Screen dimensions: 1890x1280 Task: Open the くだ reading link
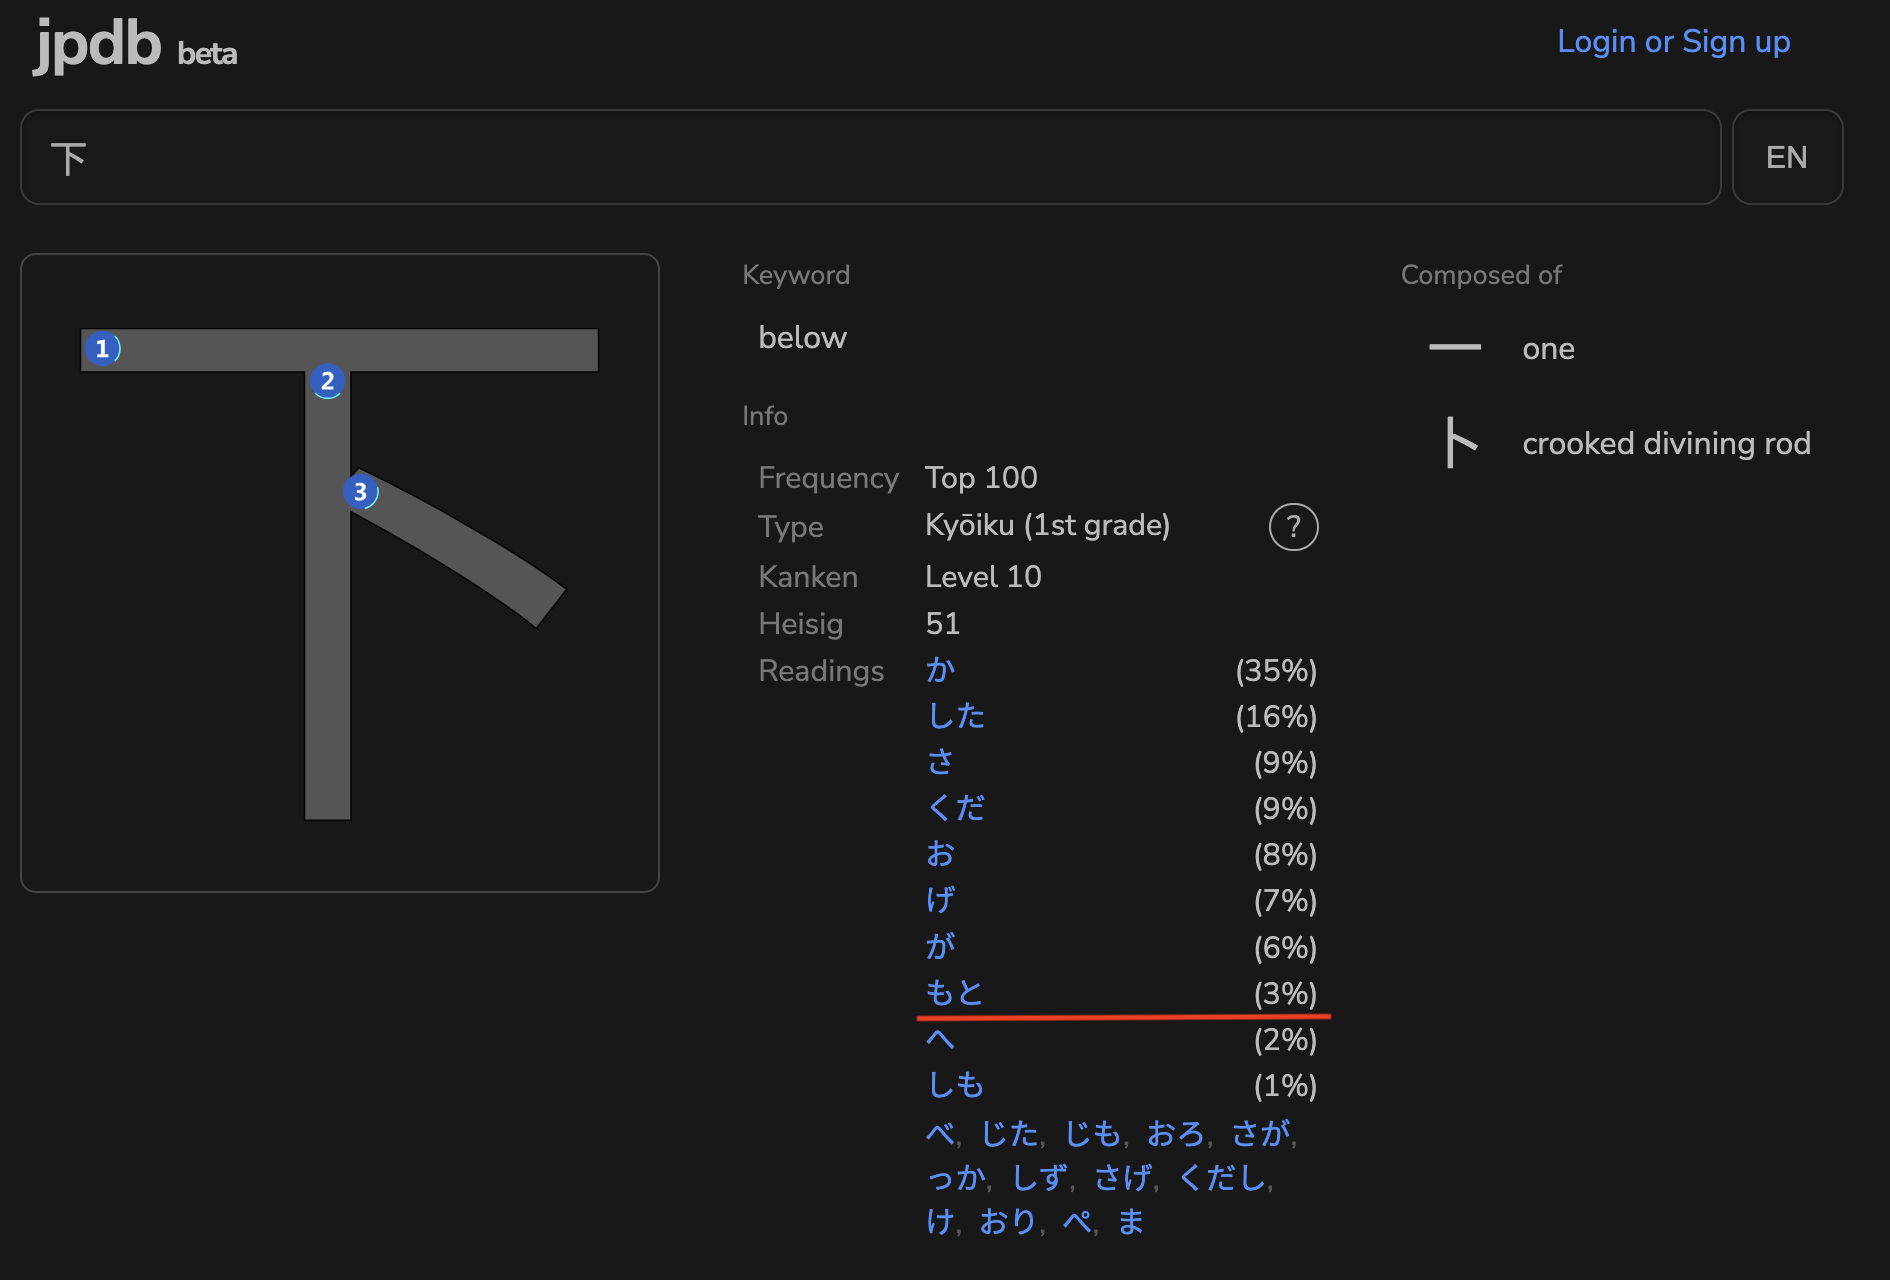tap(956, 808)
